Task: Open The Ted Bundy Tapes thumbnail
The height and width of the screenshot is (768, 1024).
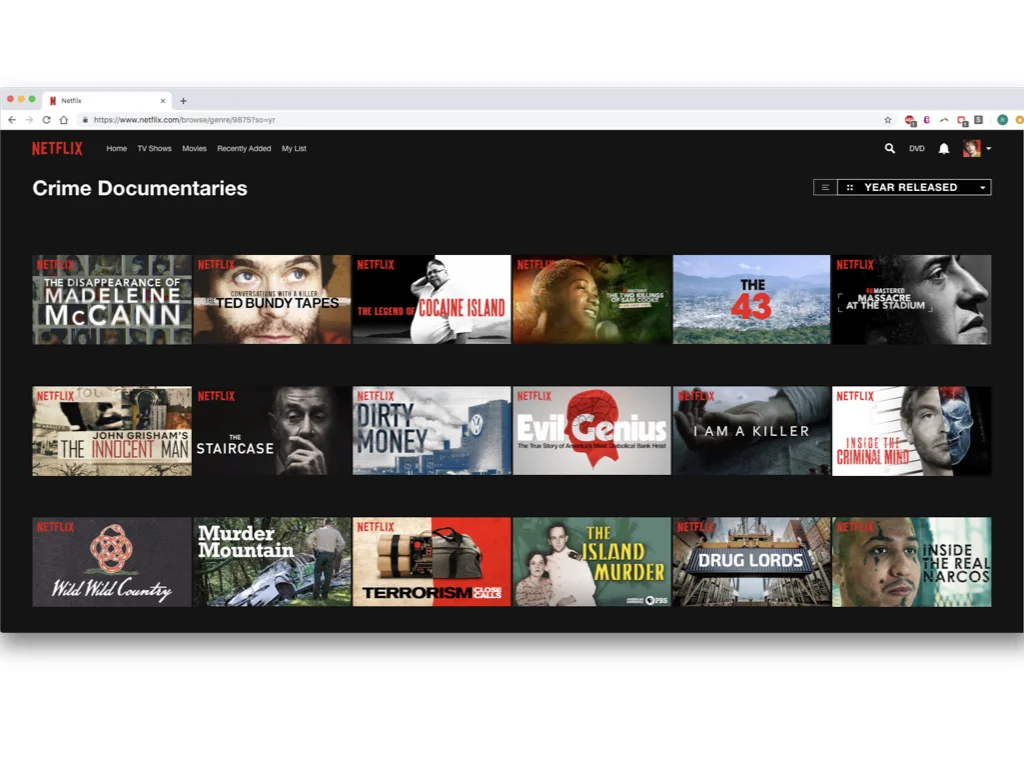Action: point(272,300)
